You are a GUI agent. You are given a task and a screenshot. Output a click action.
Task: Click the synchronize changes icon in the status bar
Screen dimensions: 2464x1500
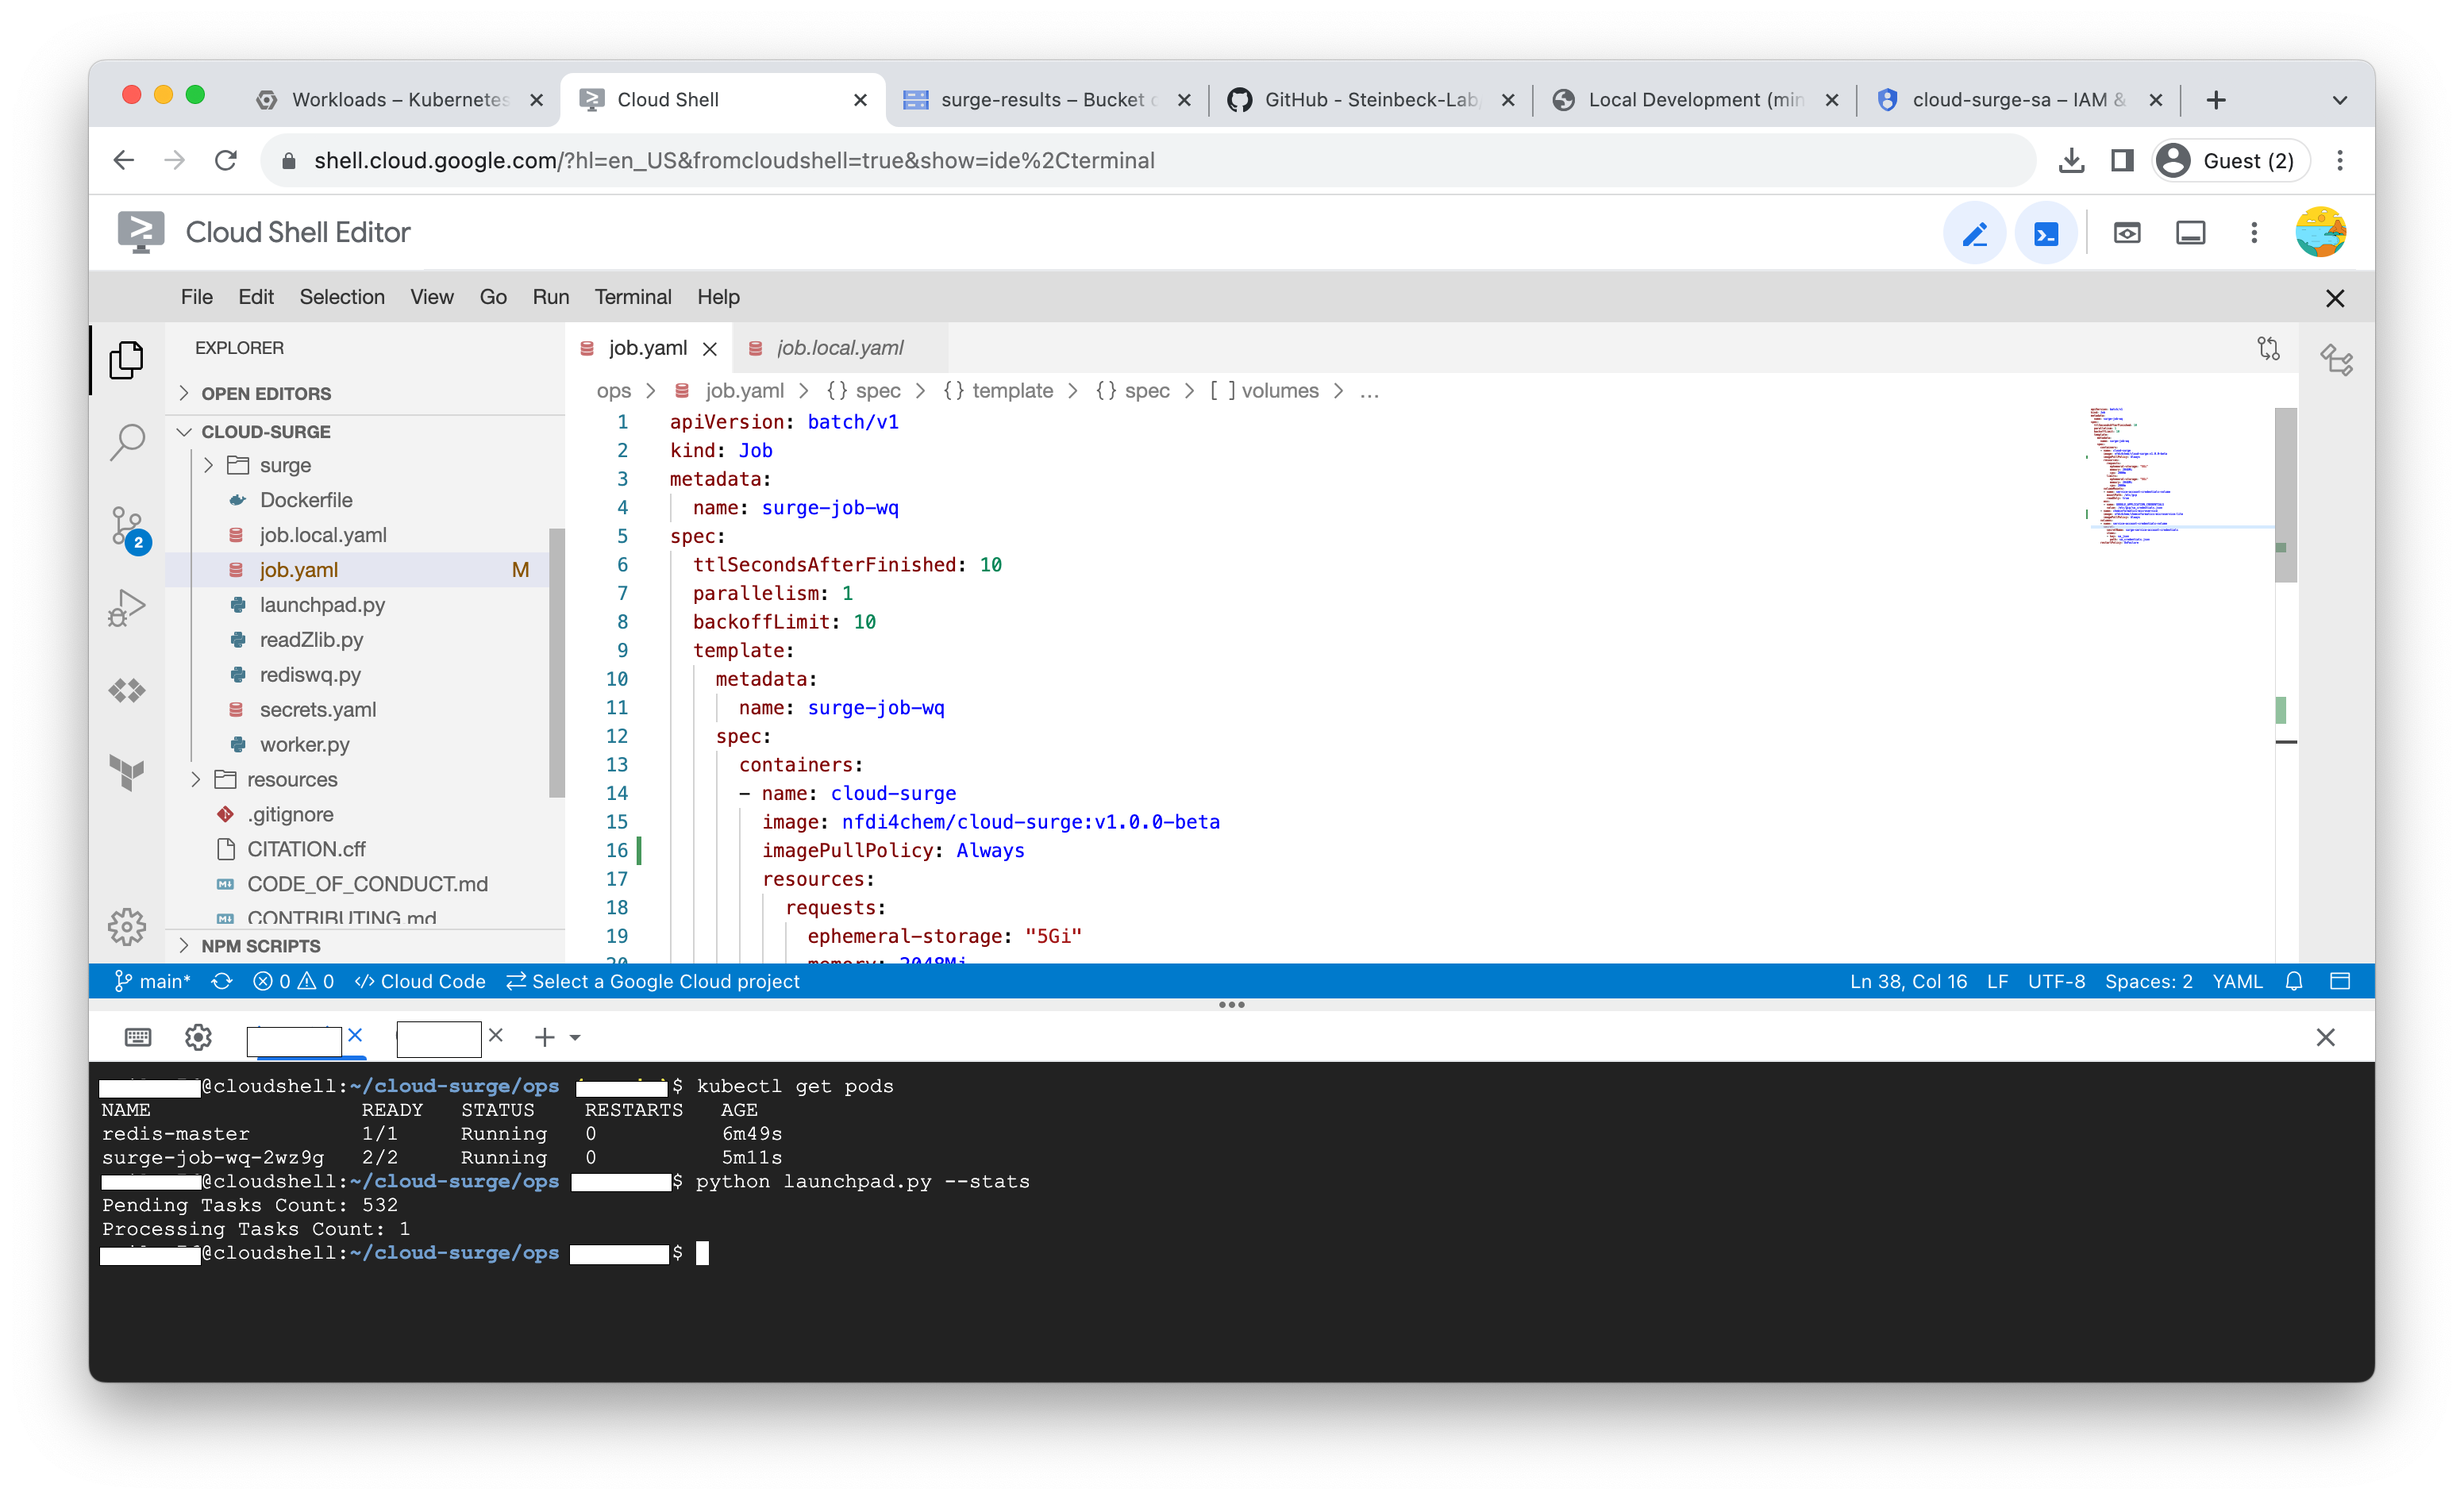coord(222,981)
